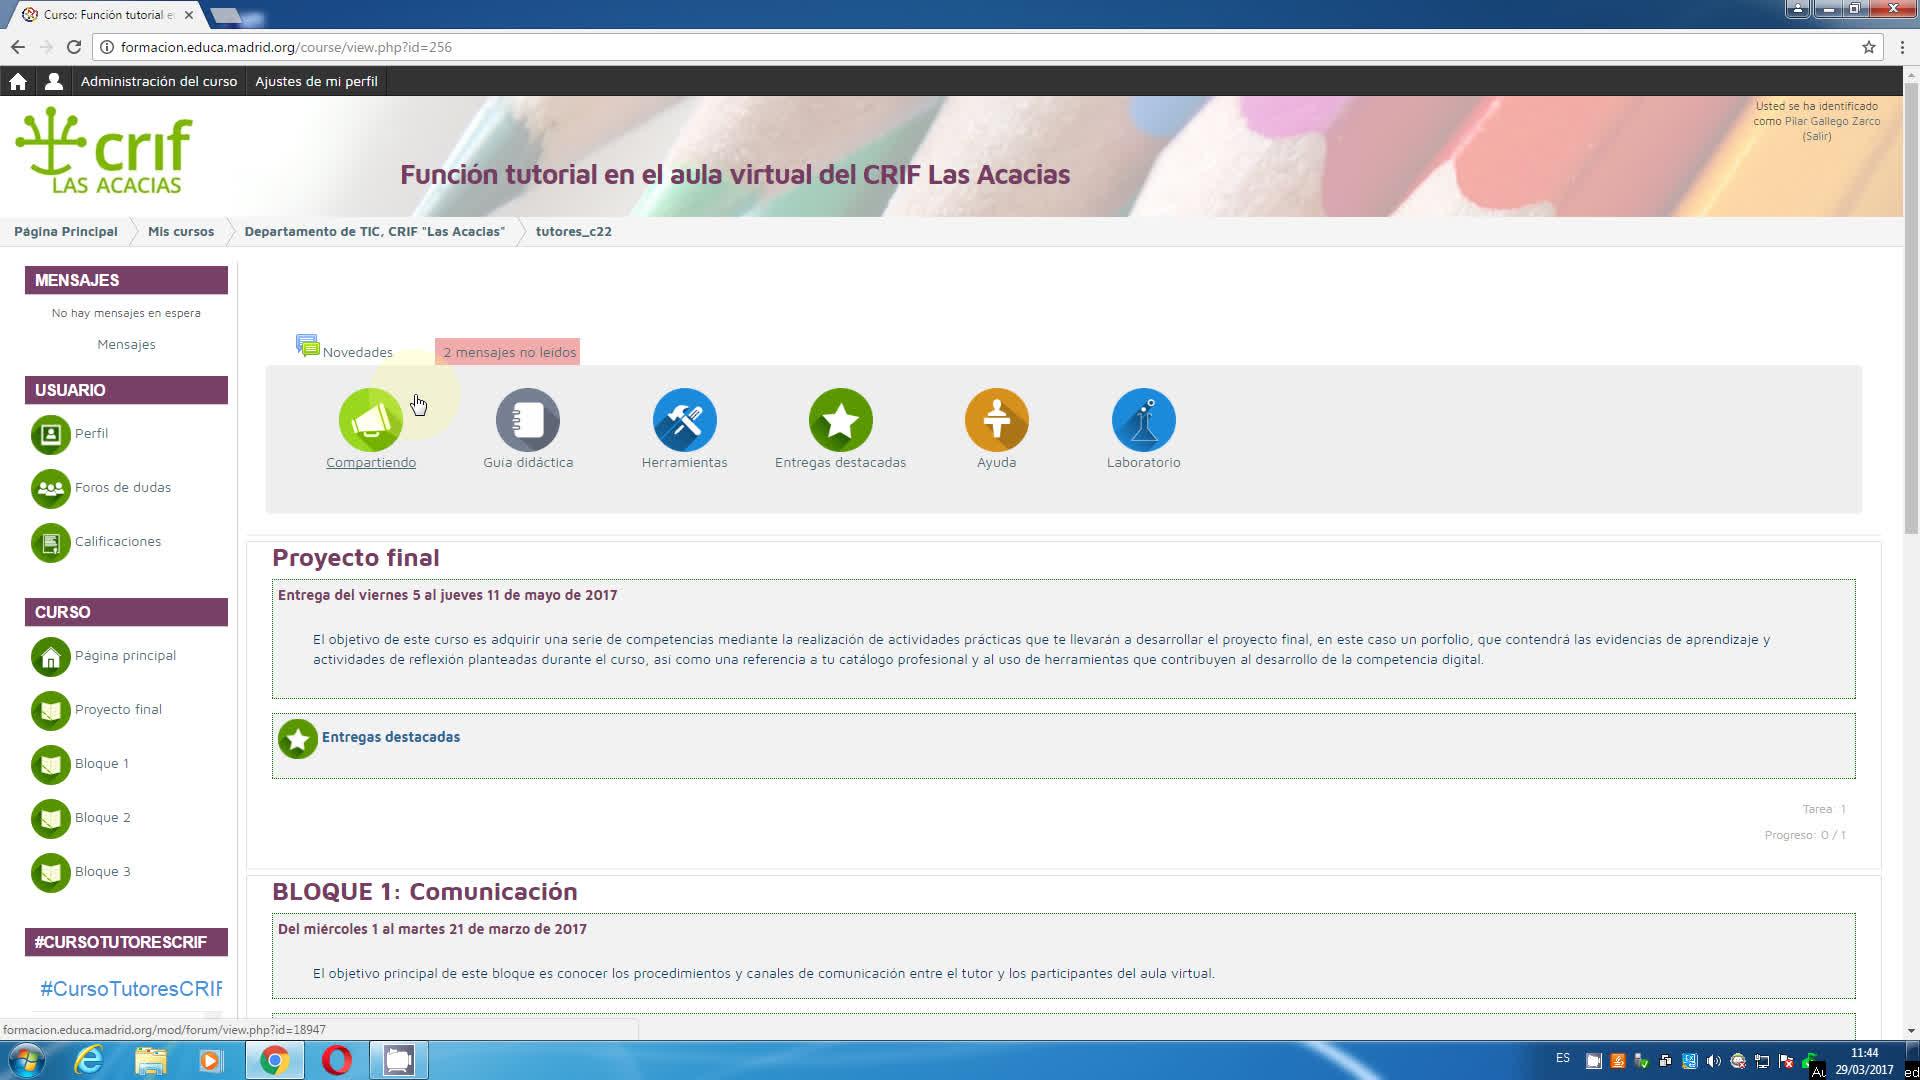The image size is (1920, 1080).
Task: Click the orange Ayuda icon
Action: [x=996, y=420]
